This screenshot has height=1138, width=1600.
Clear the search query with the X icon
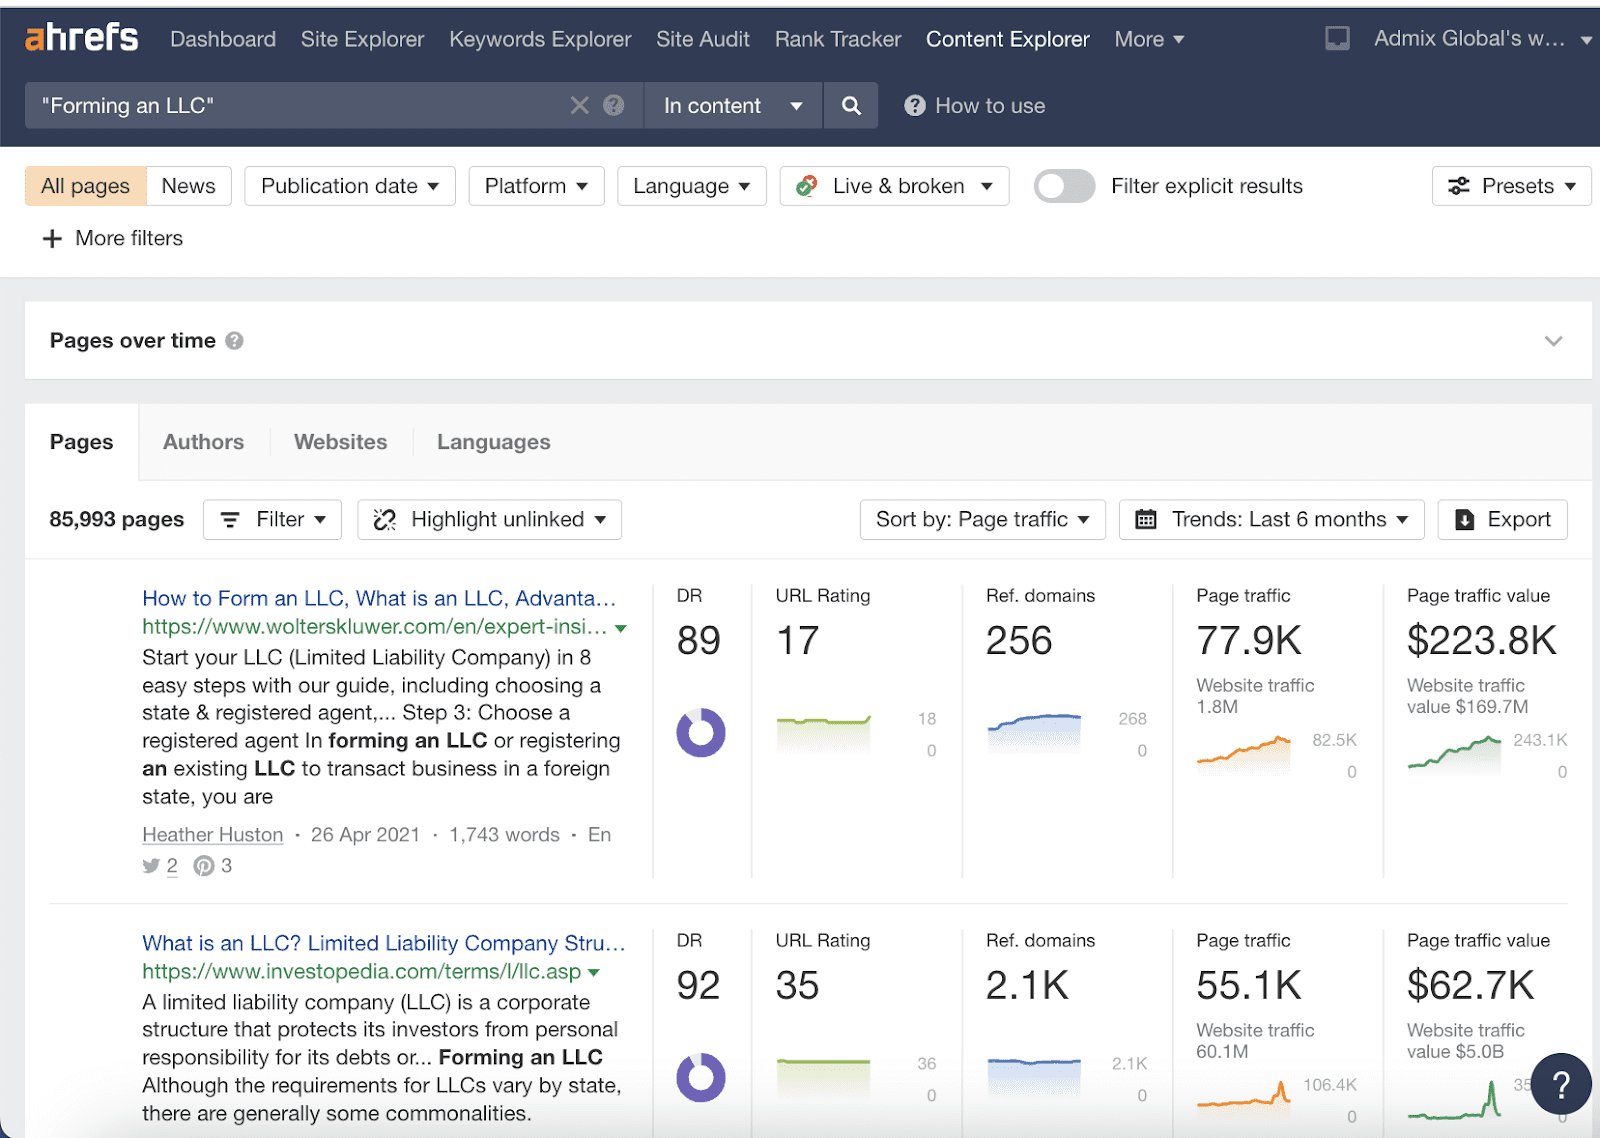coord(580,105)
